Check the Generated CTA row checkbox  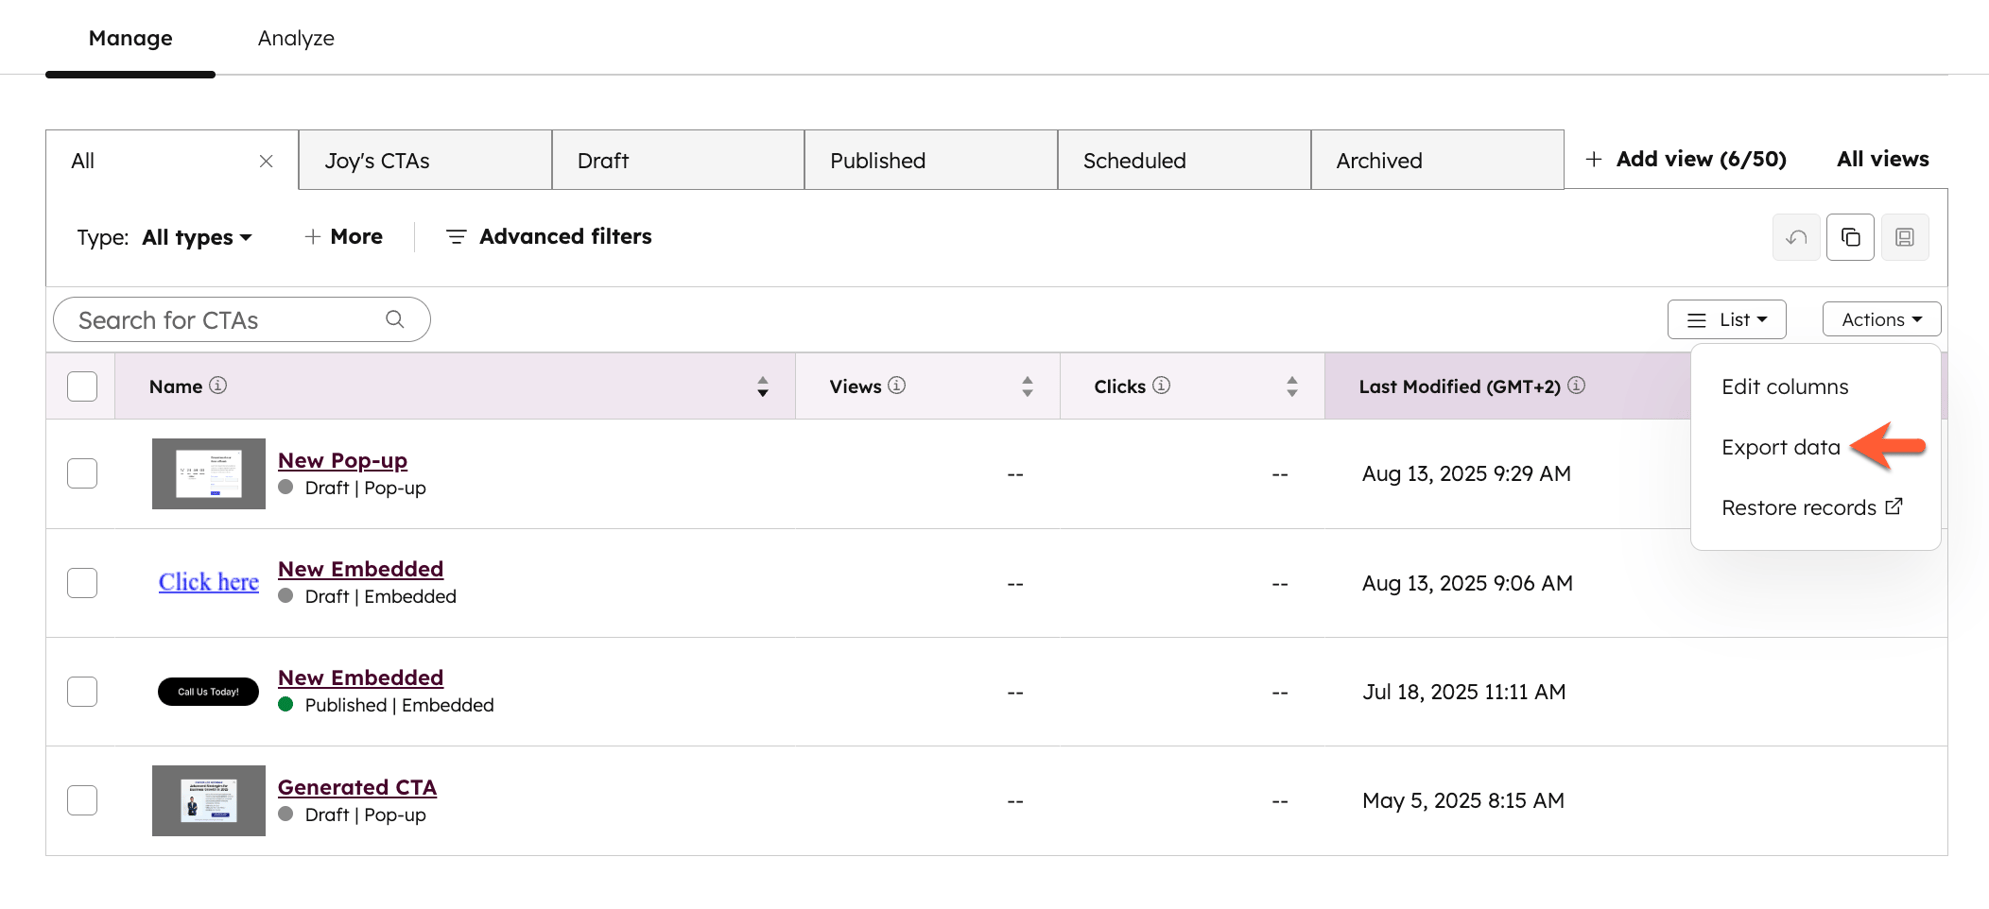(81, 800)
